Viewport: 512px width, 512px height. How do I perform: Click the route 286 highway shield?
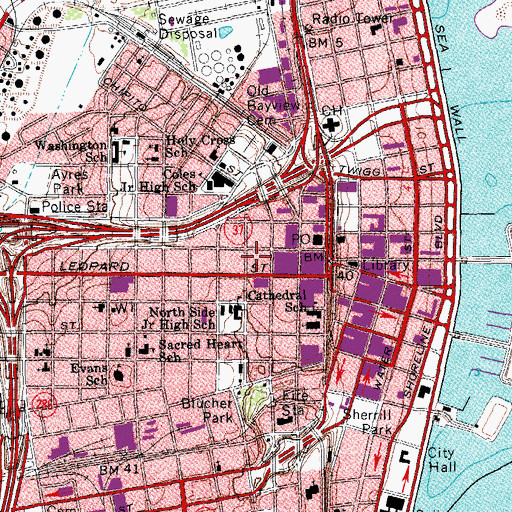click(x=43, y=405)
